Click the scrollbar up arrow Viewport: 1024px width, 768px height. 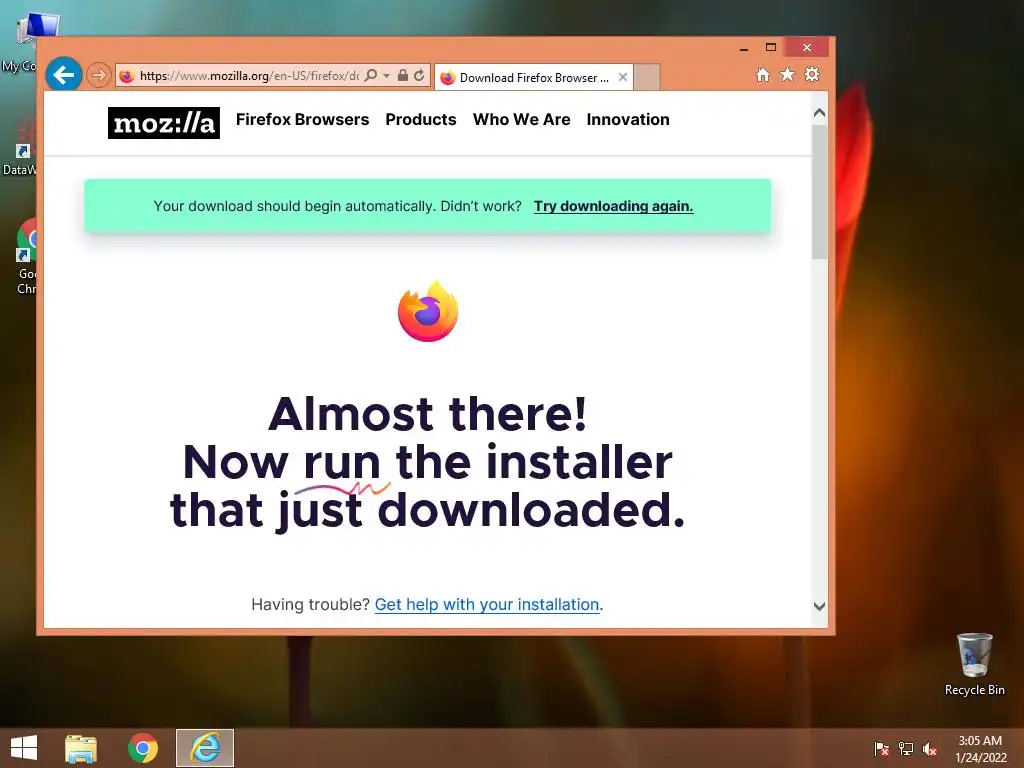(820, 112)
